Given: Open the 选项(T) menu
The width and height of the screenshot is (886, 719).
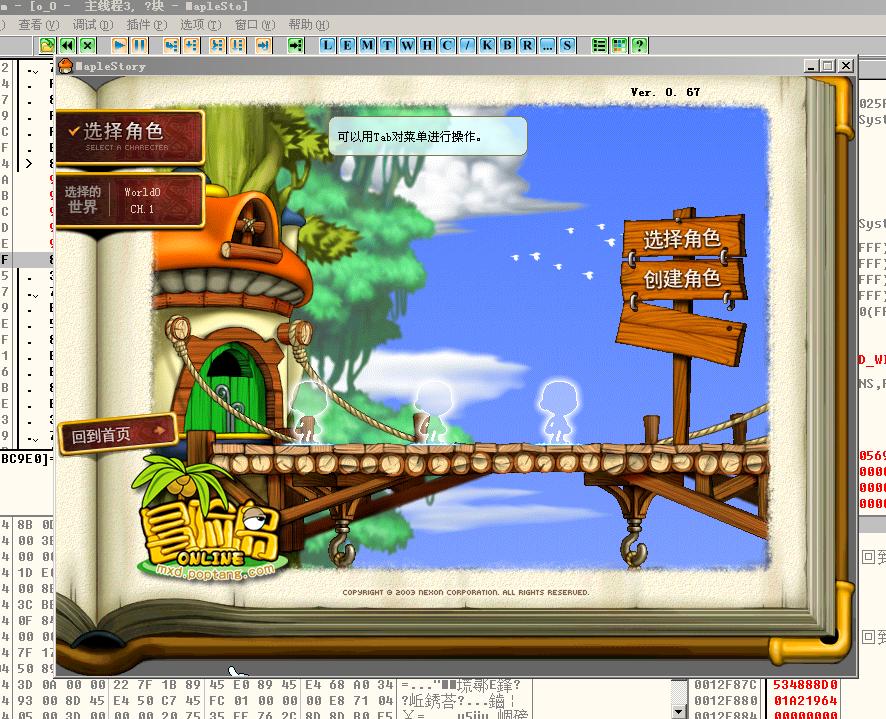Looking at the screenshot, I should pos(201,25).
